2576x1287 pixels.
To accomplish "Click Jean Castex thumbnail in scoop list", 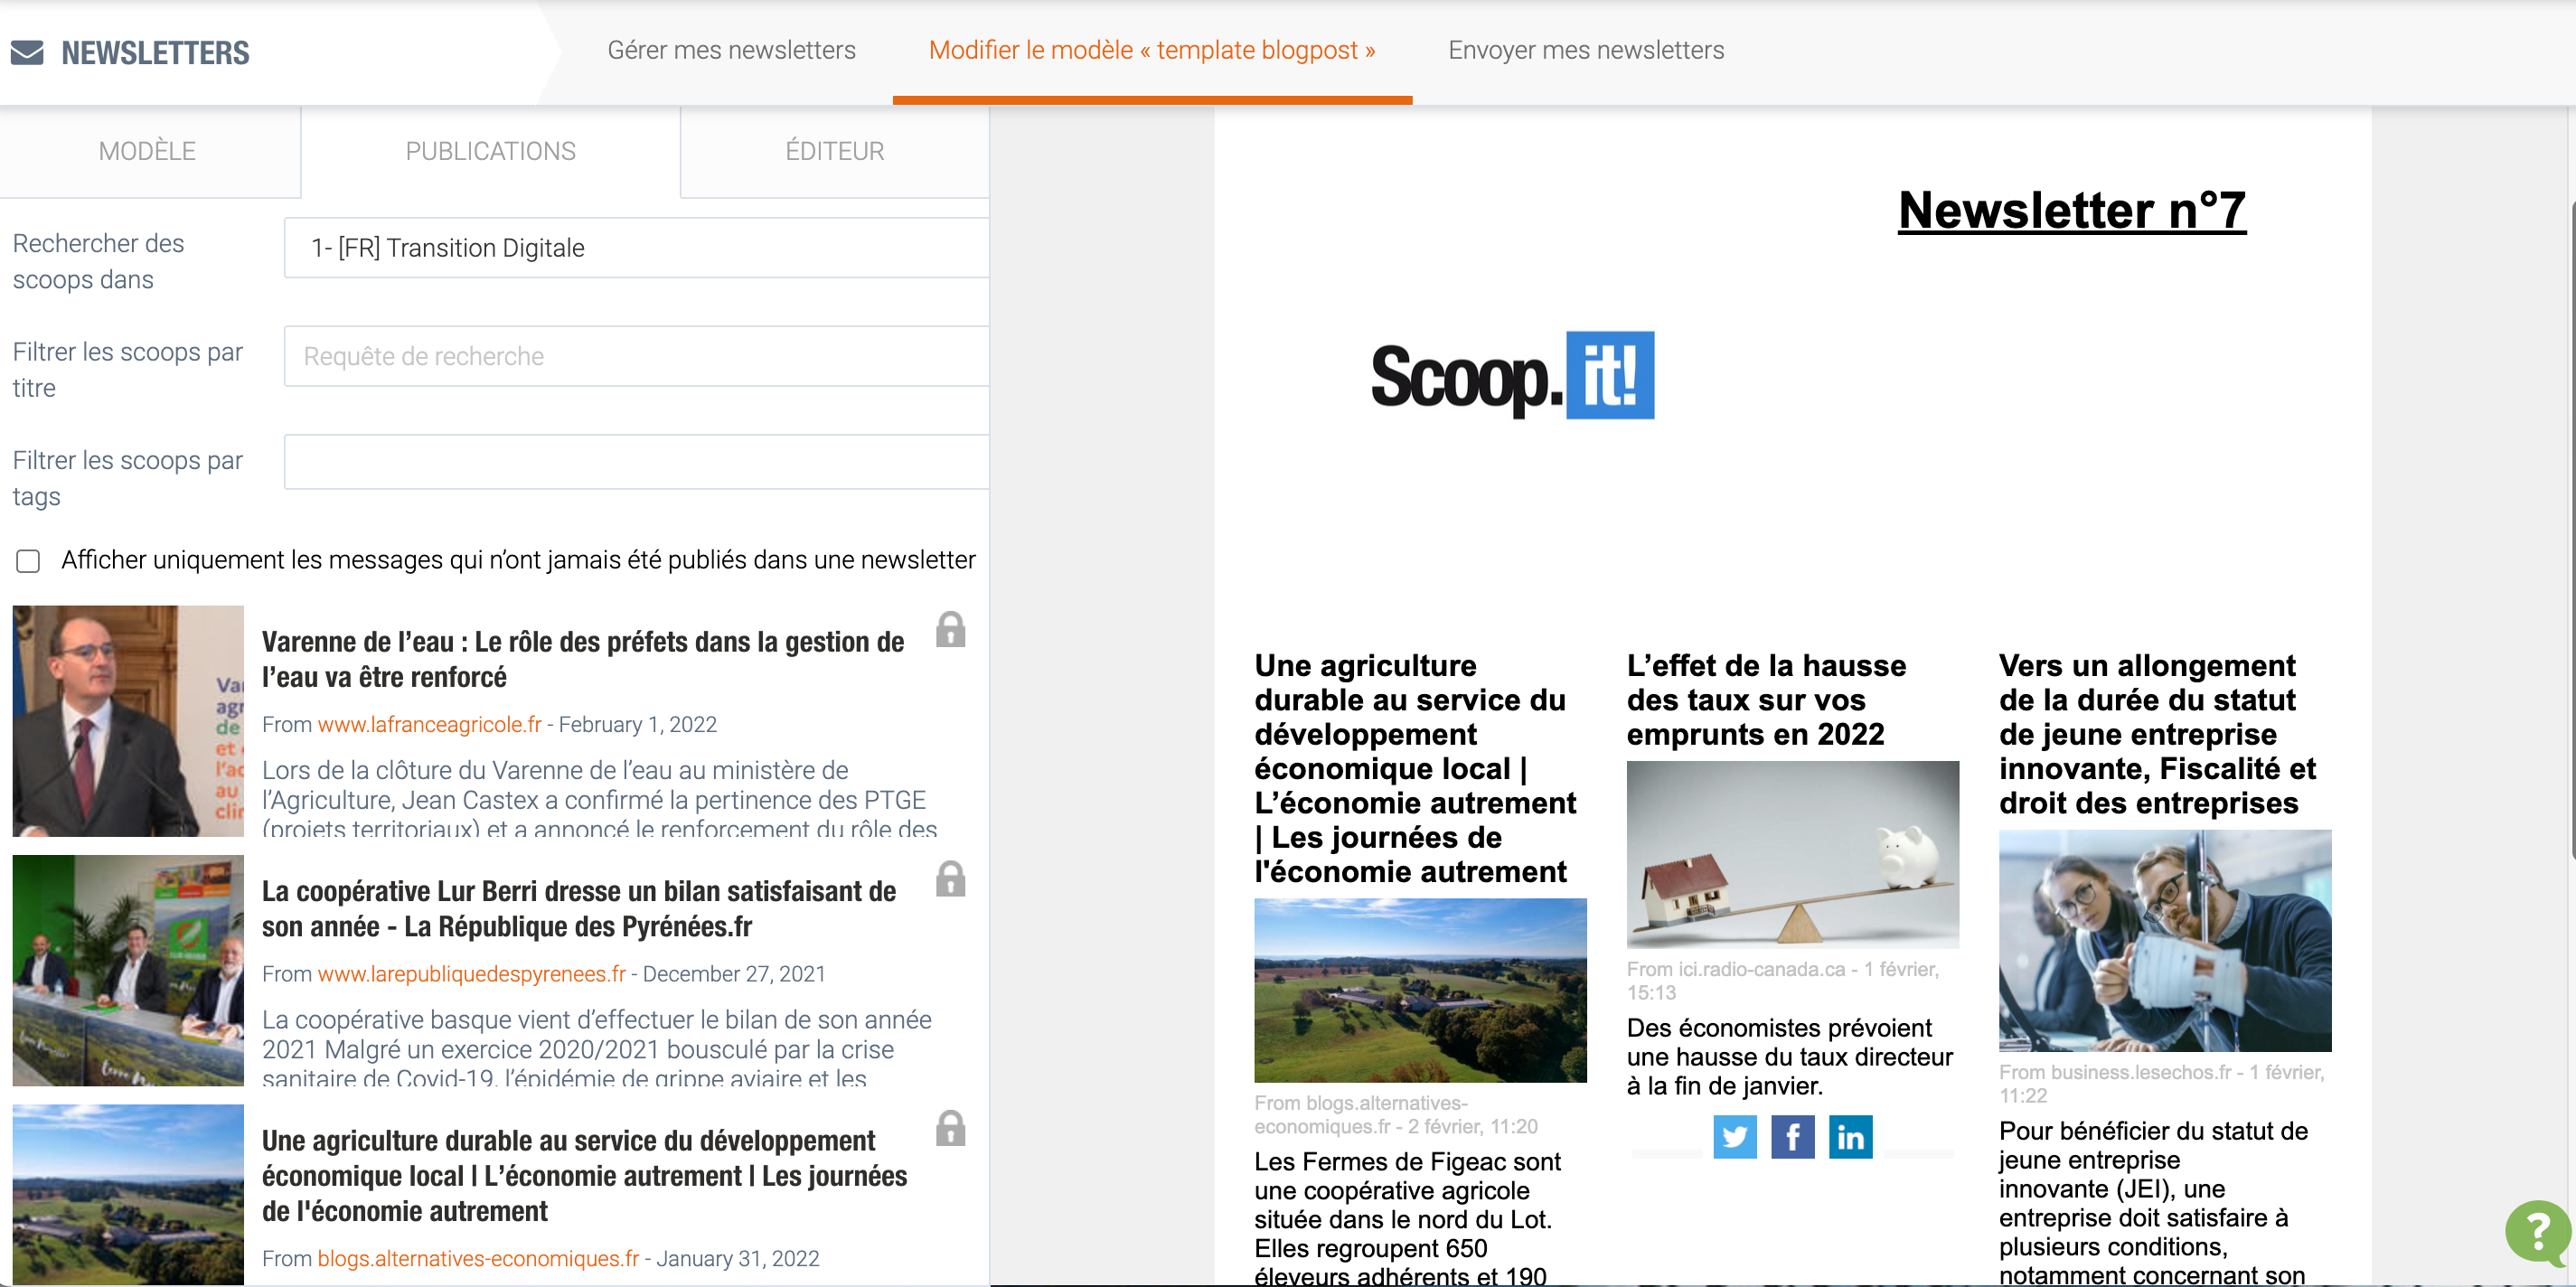I will [x=128, y=720].
